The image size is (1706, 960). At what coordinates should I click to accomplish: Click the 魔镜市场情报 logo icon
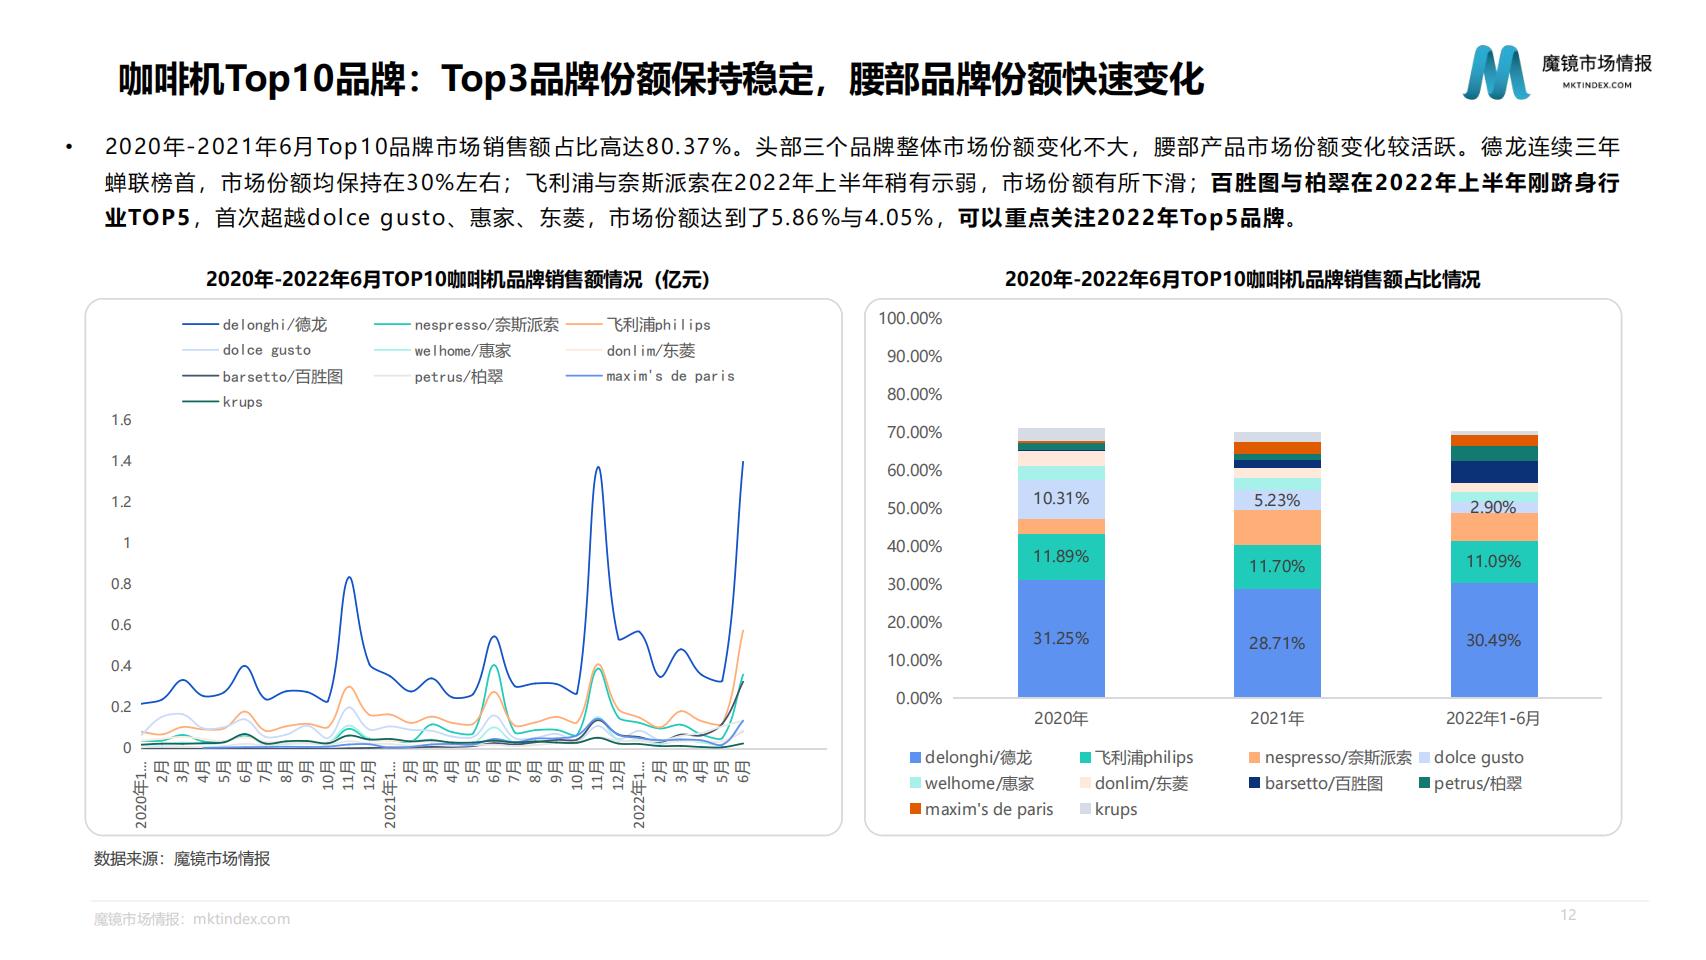(x=1496, y=73)
